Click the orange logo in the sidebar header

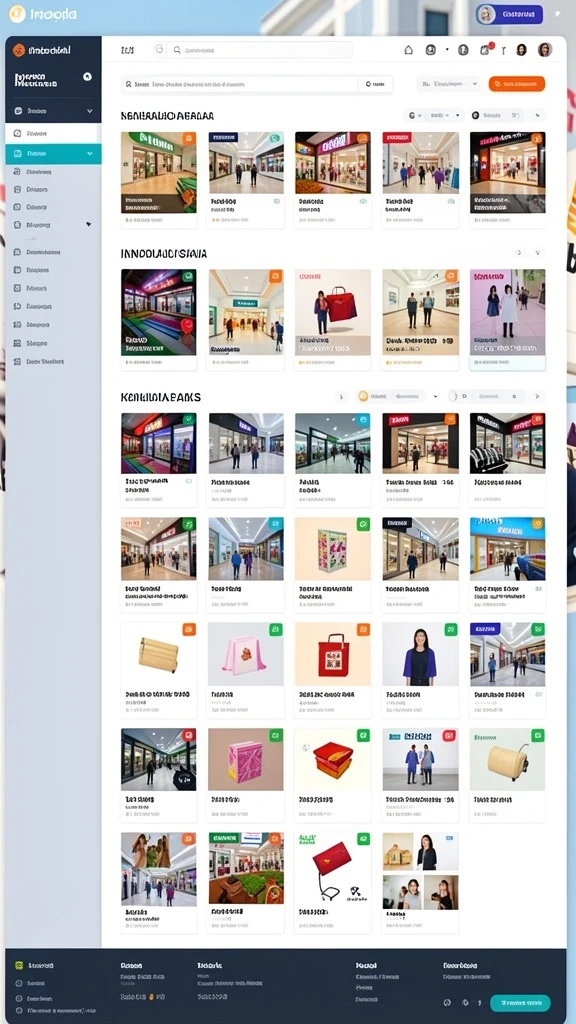click(19, 50)
